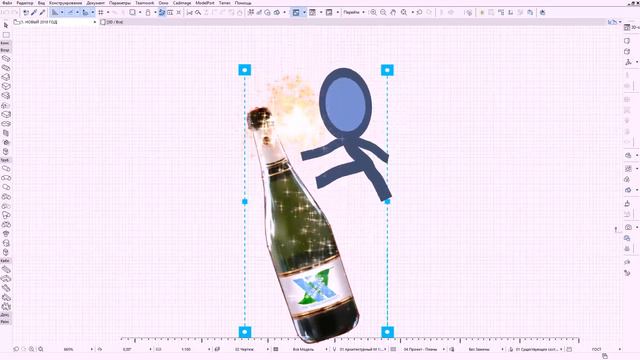
Task: Click the Zoom In magnifier icon
Action: 373,13
